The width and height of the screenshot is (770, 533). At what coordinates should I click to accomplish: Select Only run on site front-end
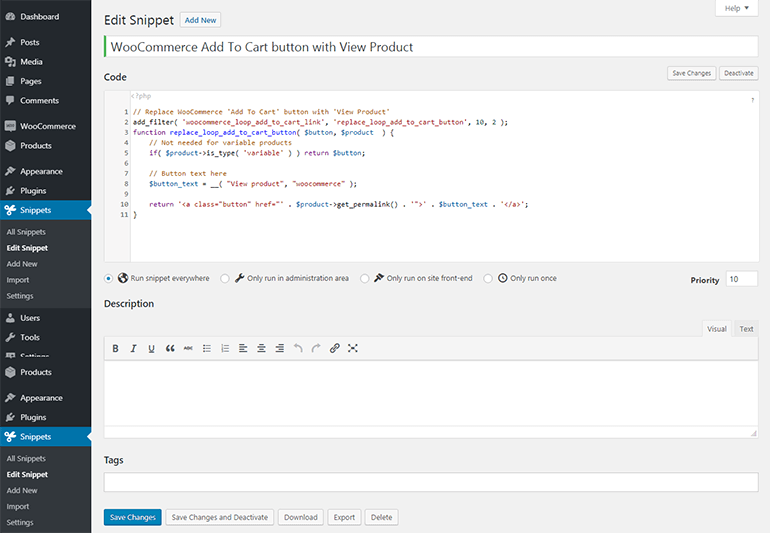coord(364,279)
